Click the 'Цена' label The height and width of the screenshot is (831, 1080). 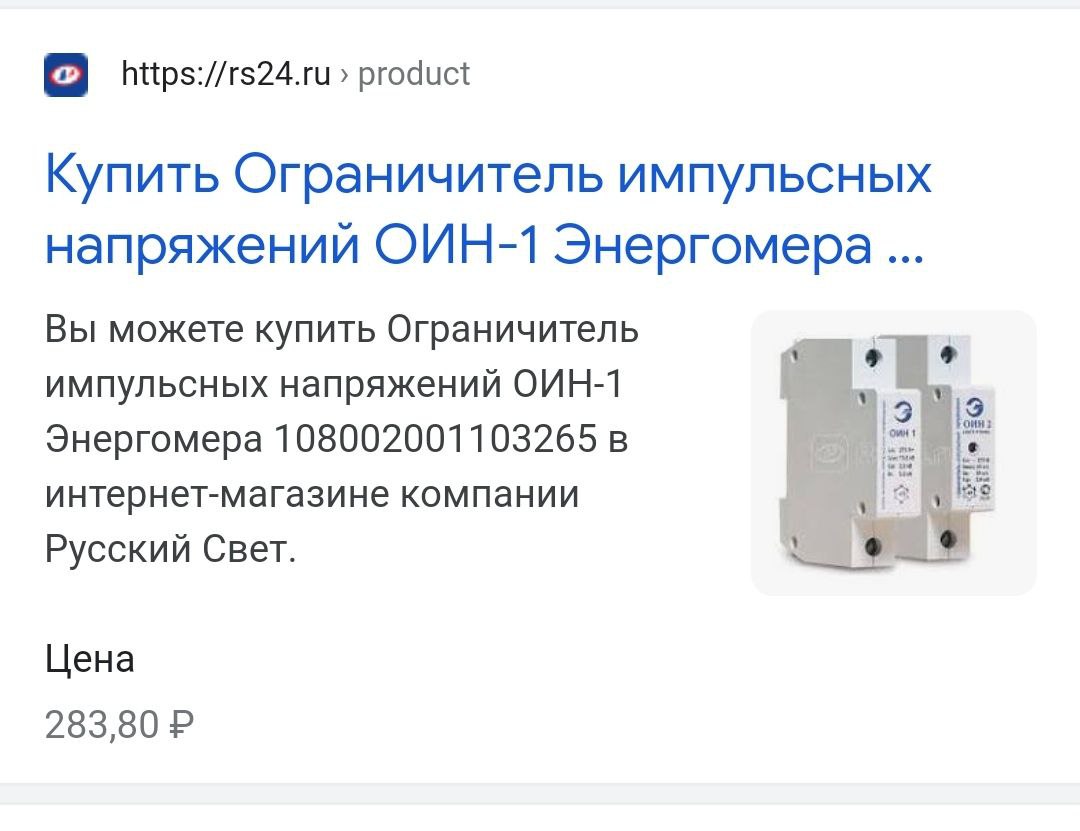(x=90, y=660)
